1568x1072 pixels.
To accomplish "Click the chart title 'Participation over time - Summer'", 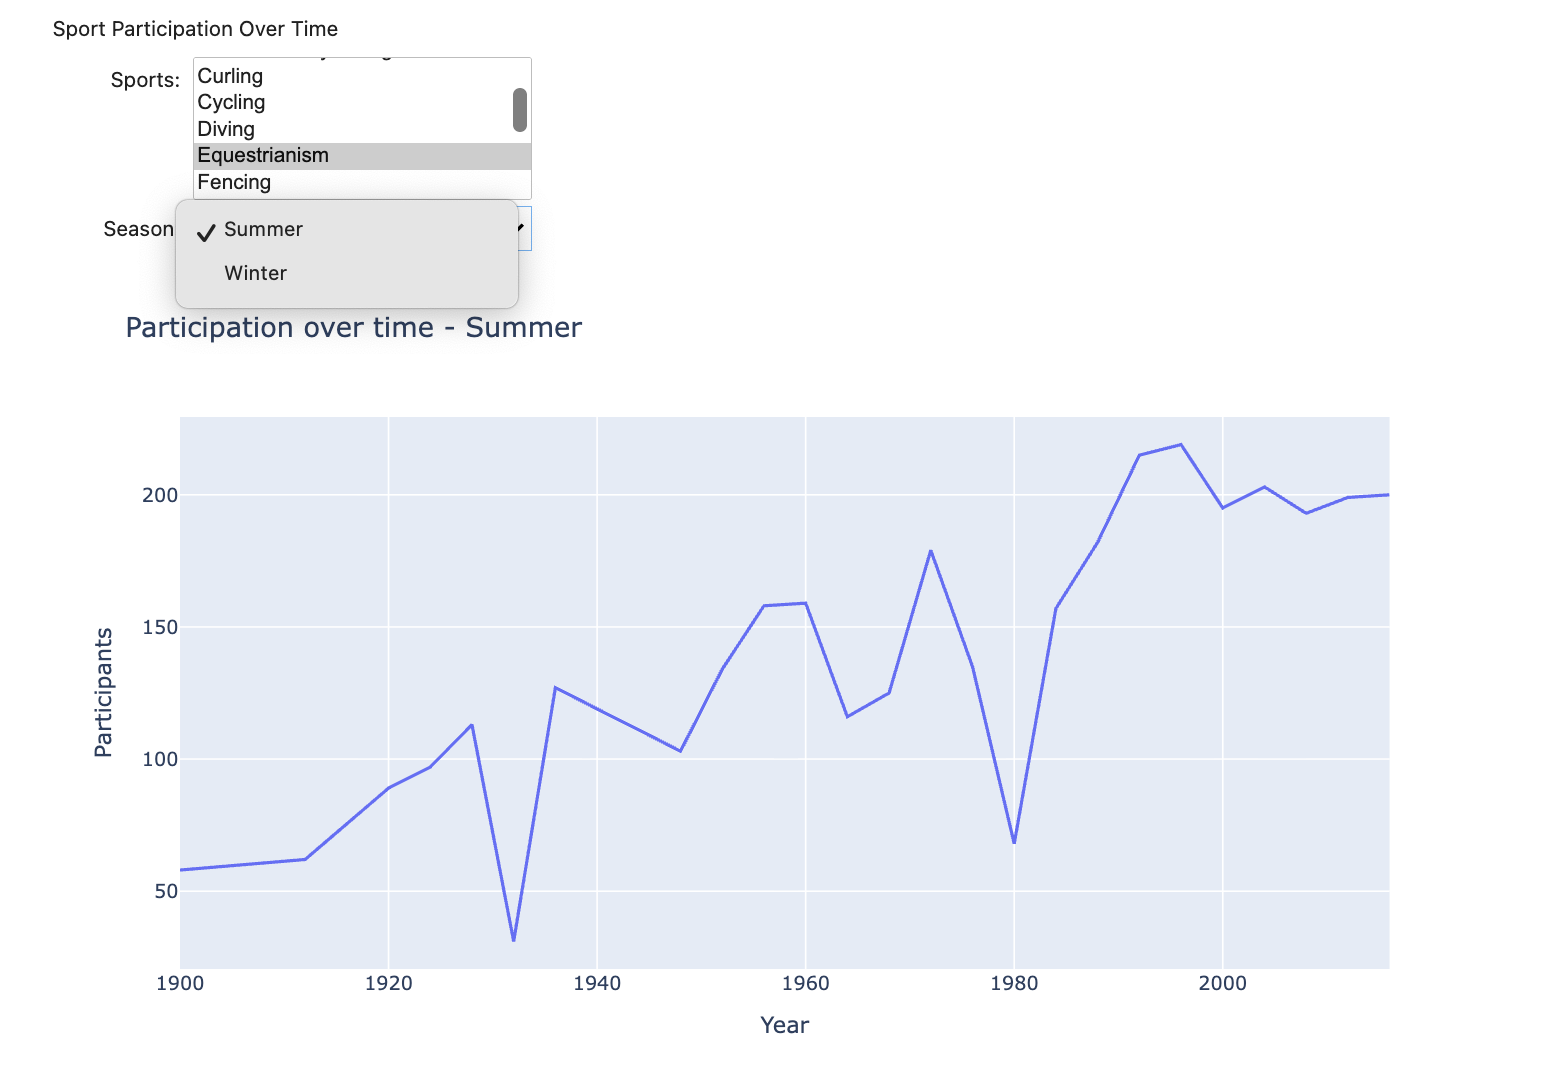I will click(353, 327).
